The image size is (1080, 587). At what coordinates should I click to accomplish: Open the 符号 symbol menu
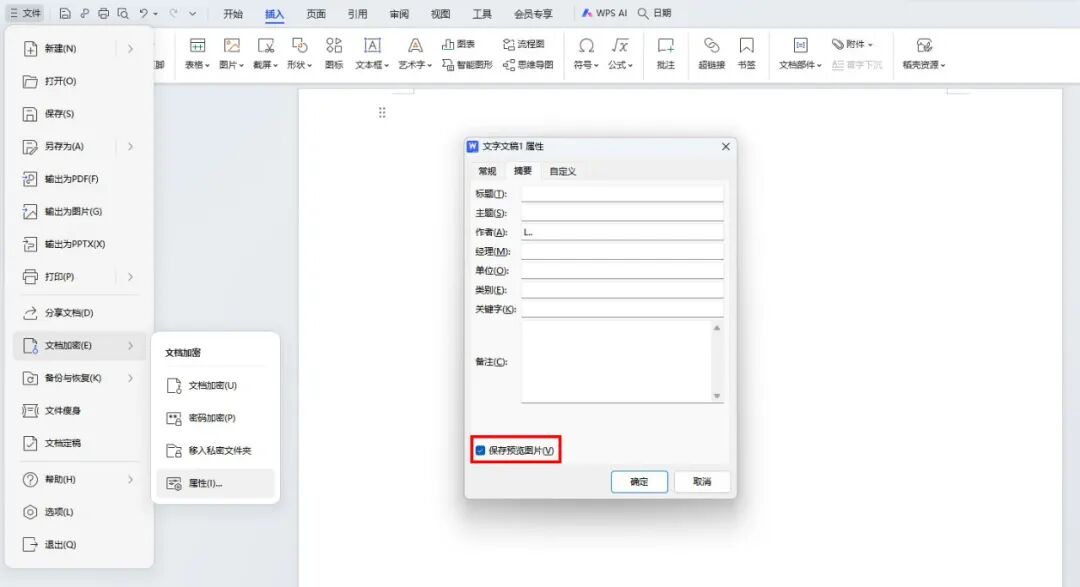586,54
